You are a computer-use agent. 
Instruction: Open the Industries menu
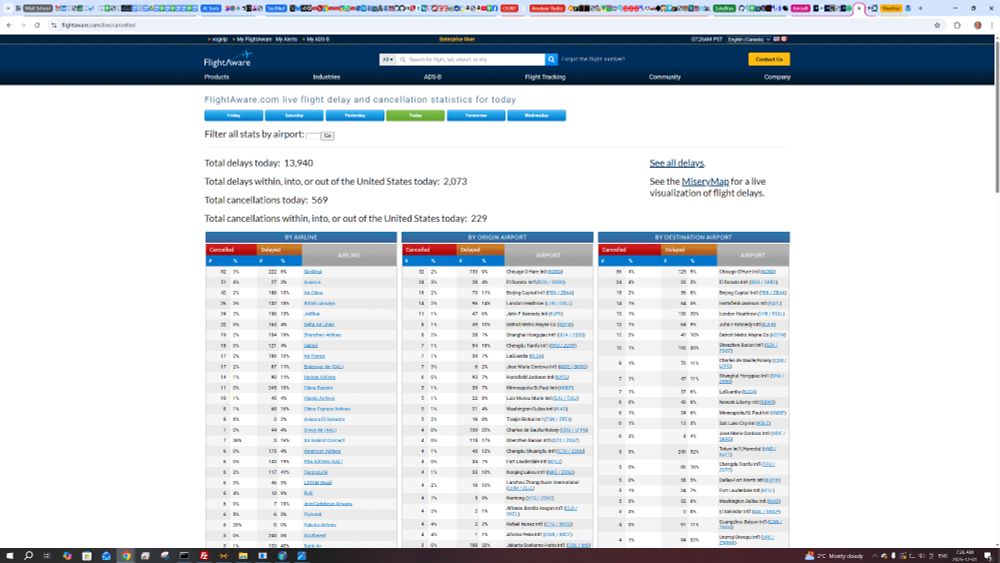coord(327,77)
